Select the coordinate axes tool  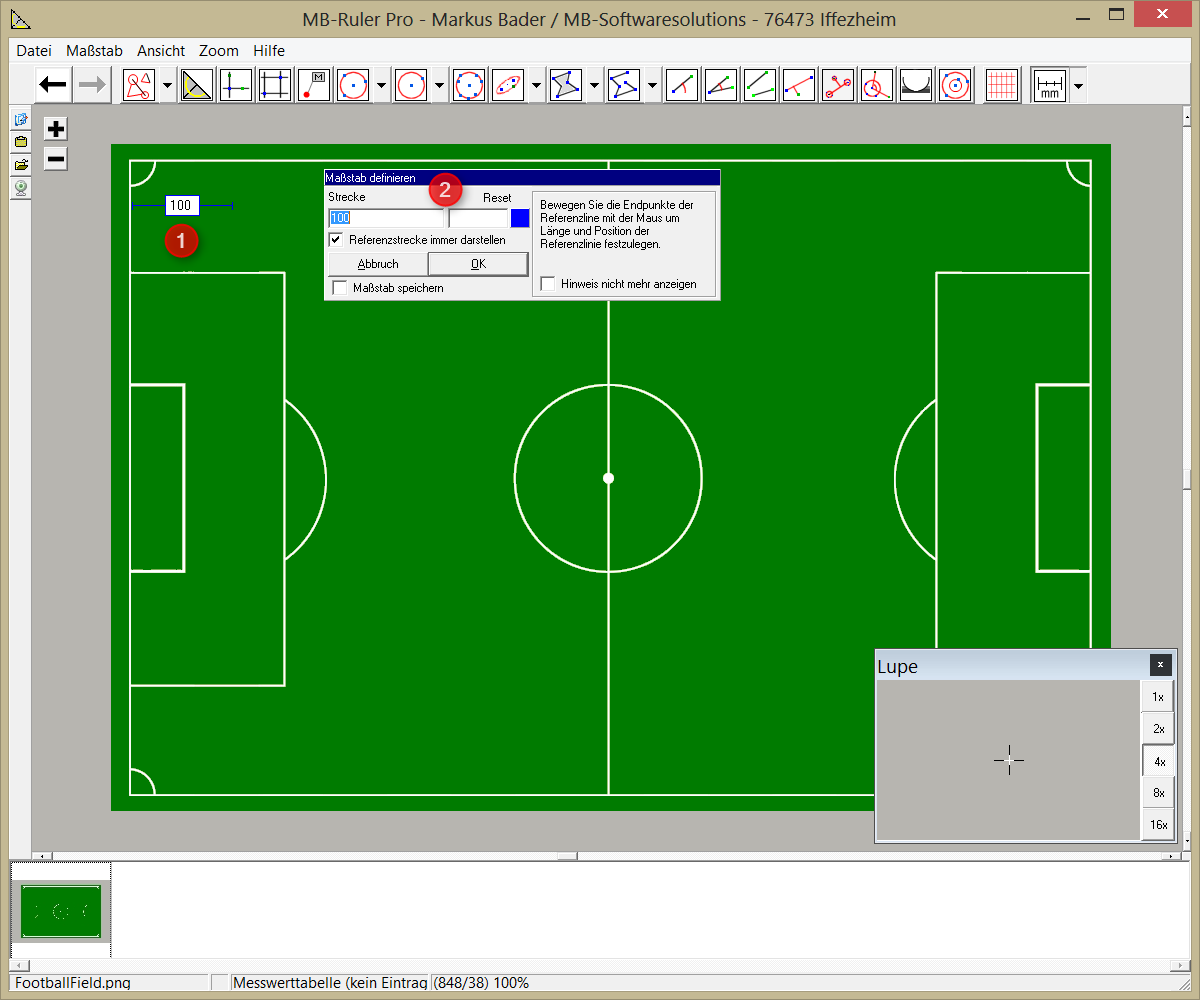[235, 86]
